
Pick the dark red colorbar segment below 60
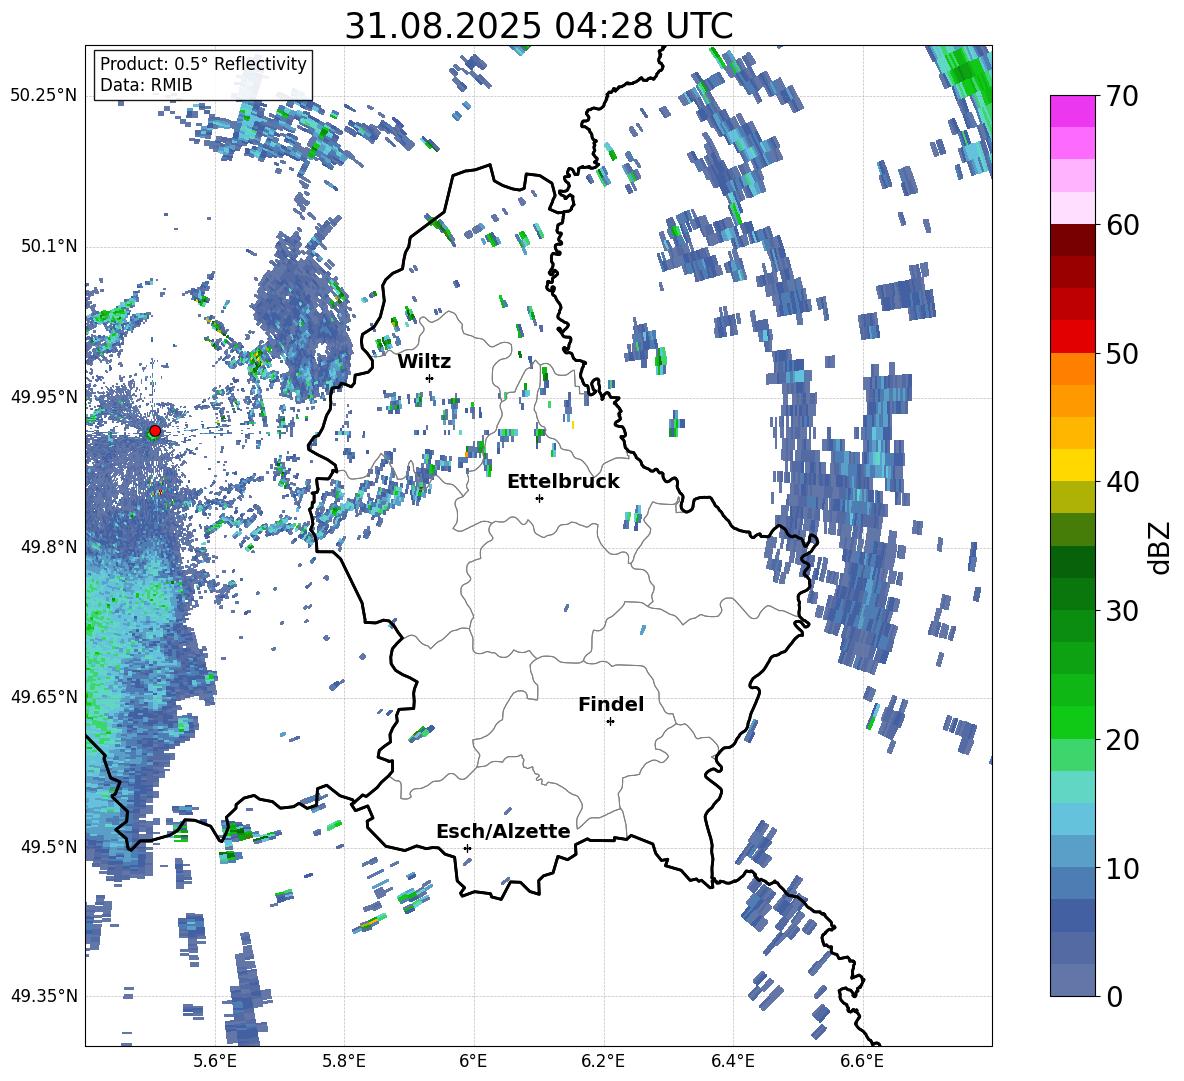point(1072,240)
